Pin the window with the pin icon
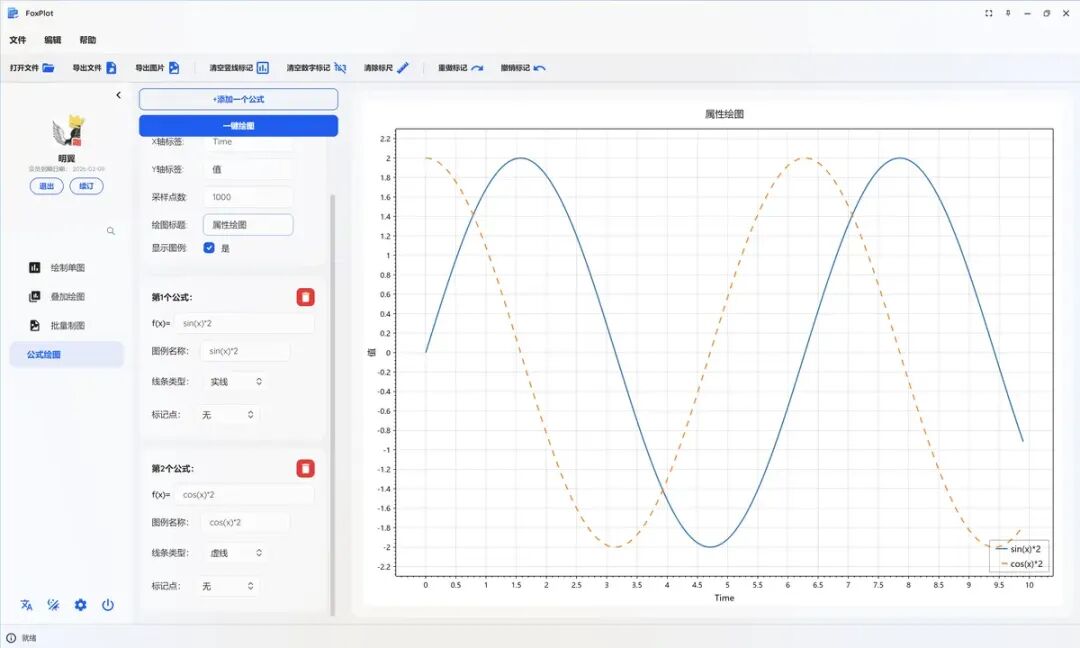1080x648 pixels. [x=1008, y=13]
